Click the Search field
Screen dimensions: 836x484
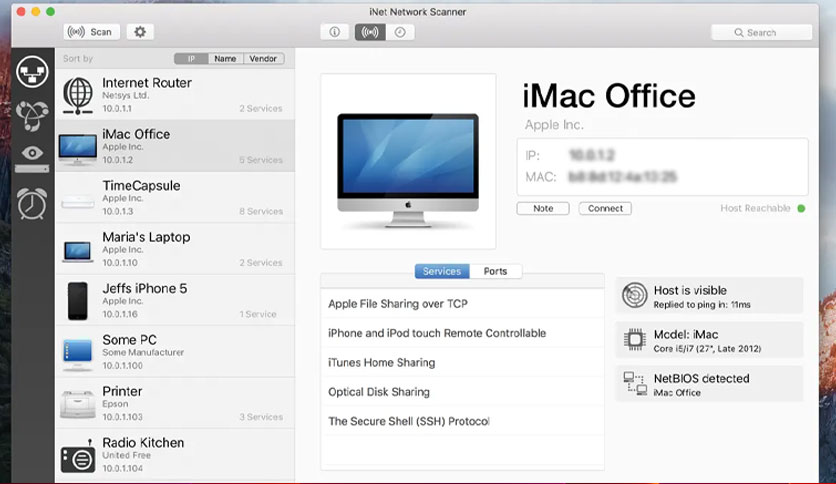(x=761, y=33)
